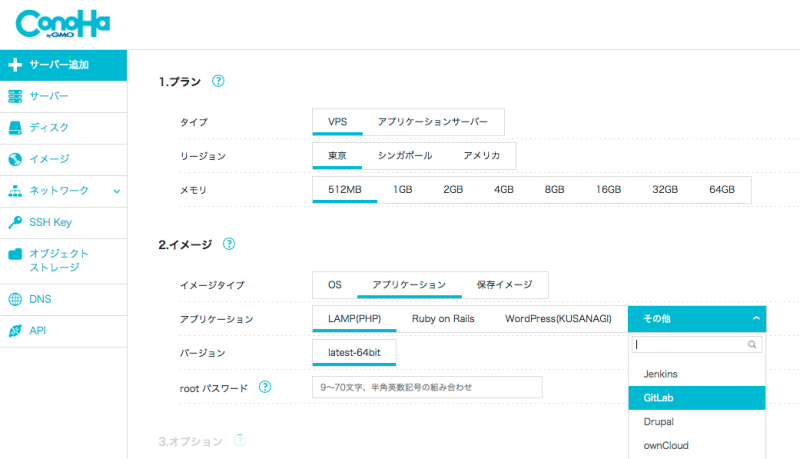Choose 東京 region
800x459 pixels.
[337, 156]
